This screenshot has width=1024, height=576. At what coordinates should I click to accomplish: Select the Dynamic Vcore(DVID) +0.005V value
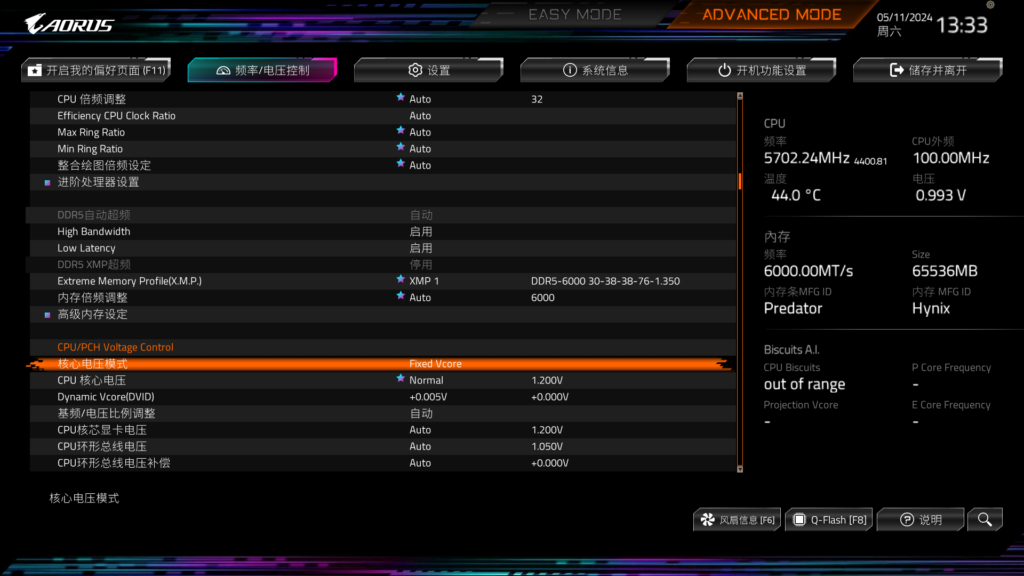click(x=428, y=397)
